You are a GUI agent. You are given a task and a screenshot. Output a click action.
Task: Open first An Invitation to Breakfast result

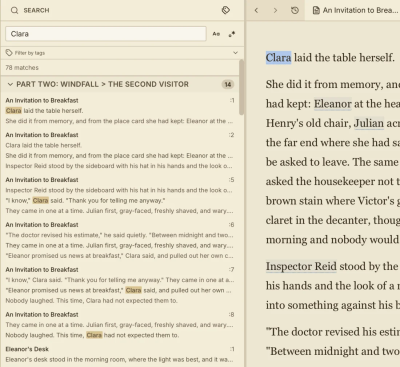[120, 111]
